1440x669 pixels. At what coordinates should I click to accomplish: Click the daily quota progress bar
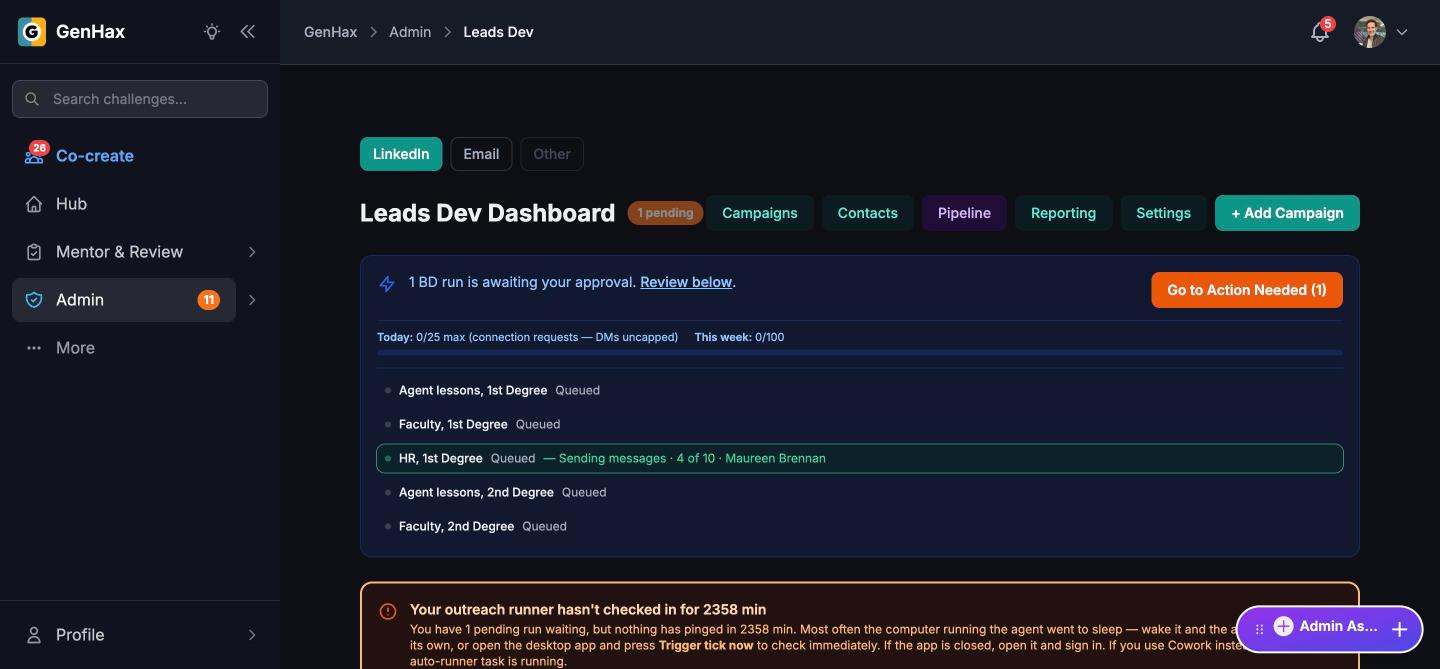[x=860, y=352]
